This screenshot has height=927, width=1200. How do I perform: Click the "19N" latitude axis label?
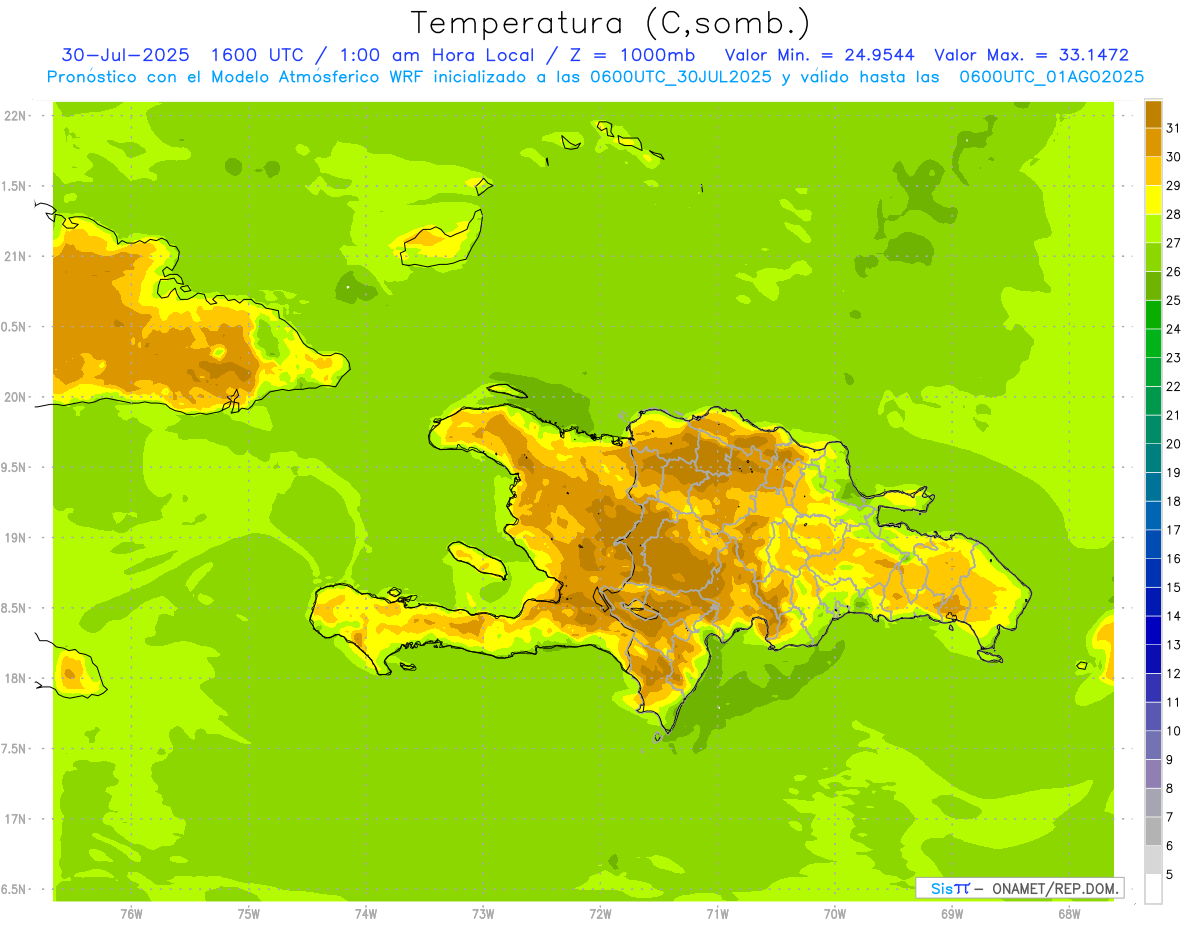14,538
